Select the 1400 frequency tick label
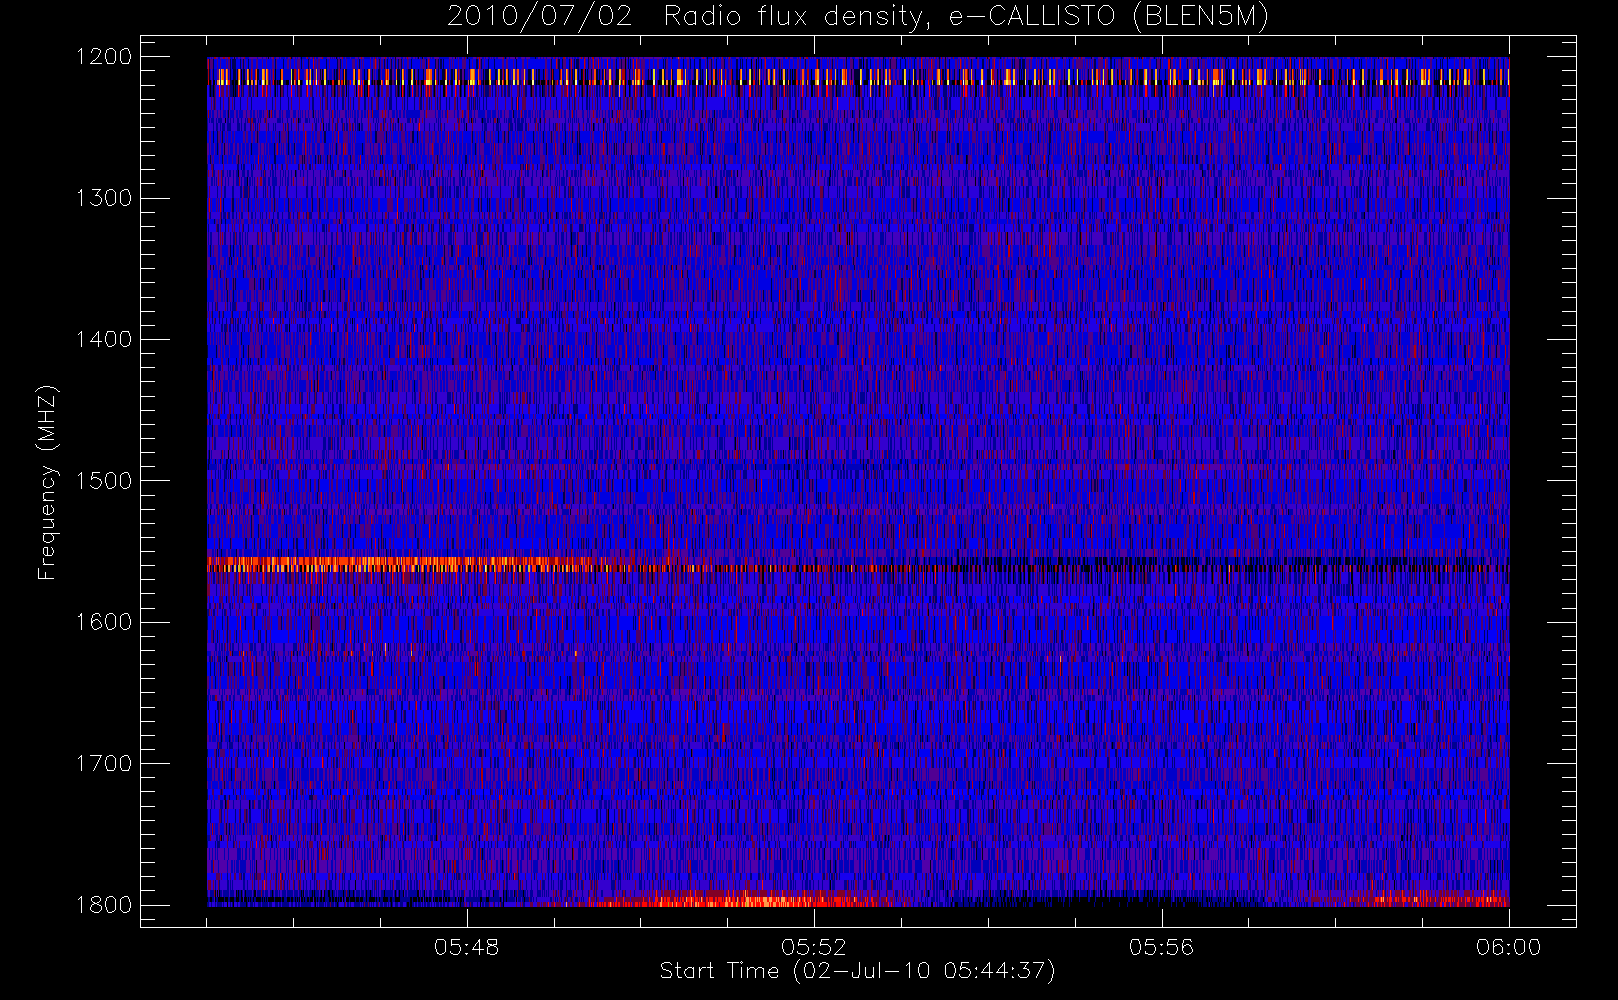The width and height of the screenshot is (1618, 1000). pyautogui.click(x=104, y=340)
